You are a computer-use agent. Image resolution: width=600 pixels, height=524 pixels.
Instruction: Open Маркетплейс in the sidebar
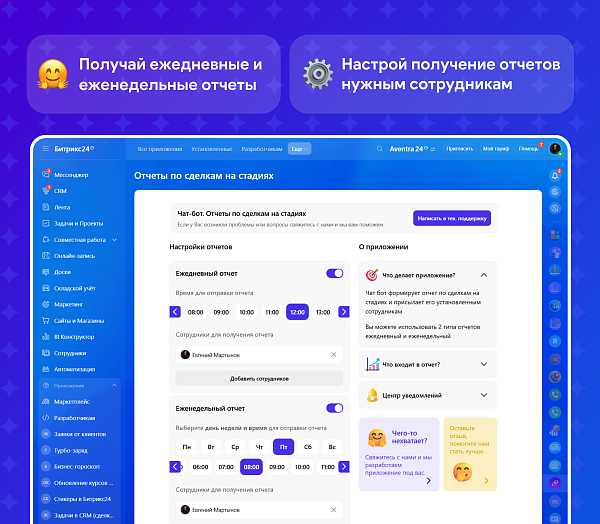tap(72, 402)
